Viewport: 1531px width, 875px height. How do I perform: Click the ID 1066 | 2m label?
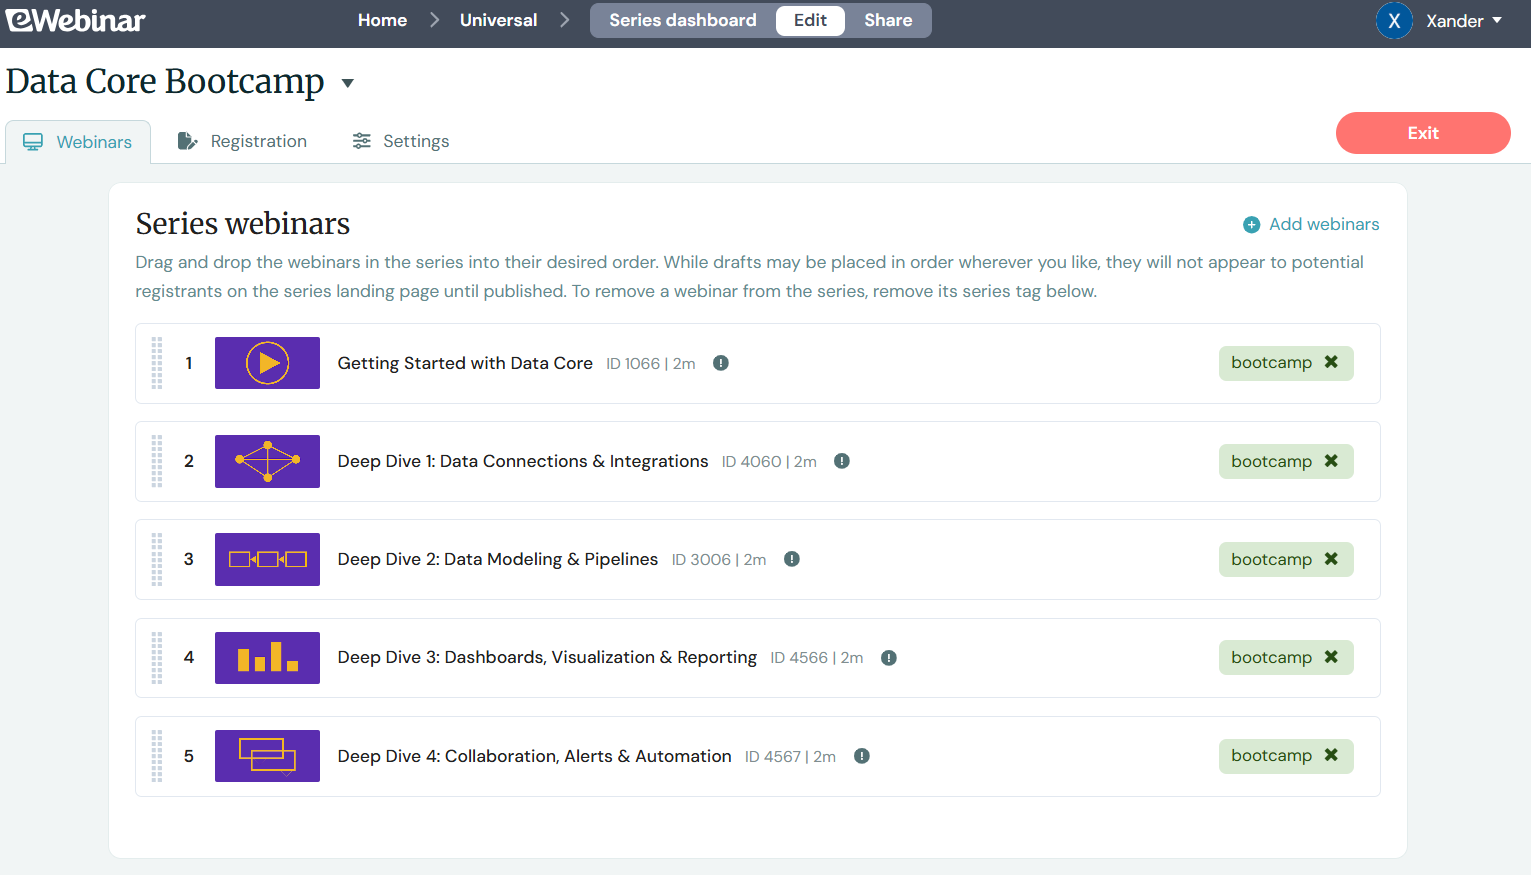pyautogui.click(x=651, y=364)
